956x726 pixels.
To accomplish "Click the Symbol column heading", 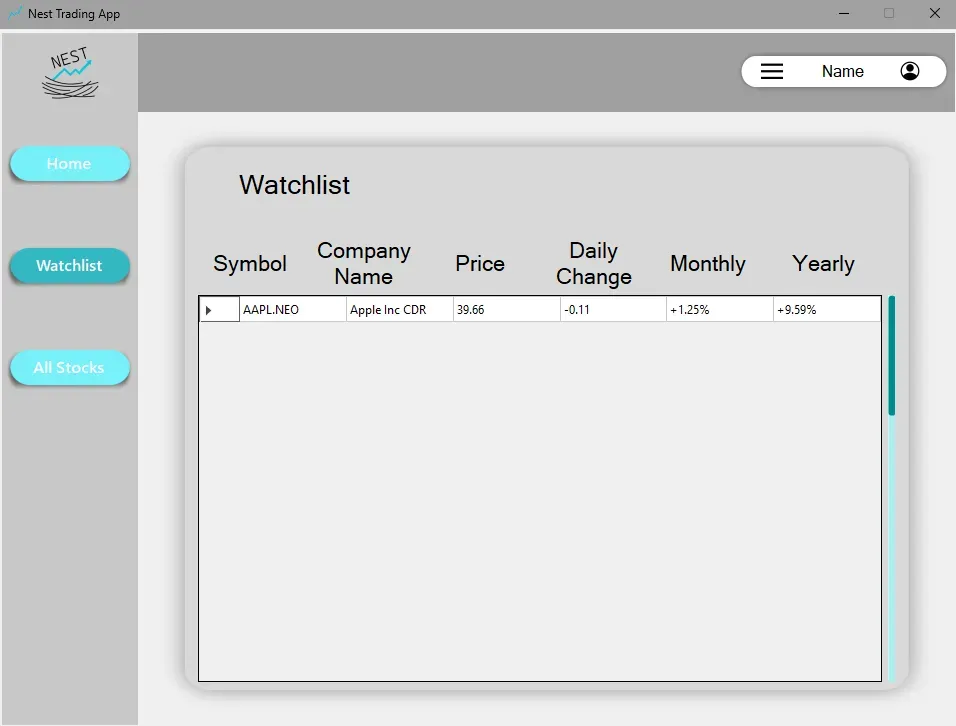I will (250, 264).
